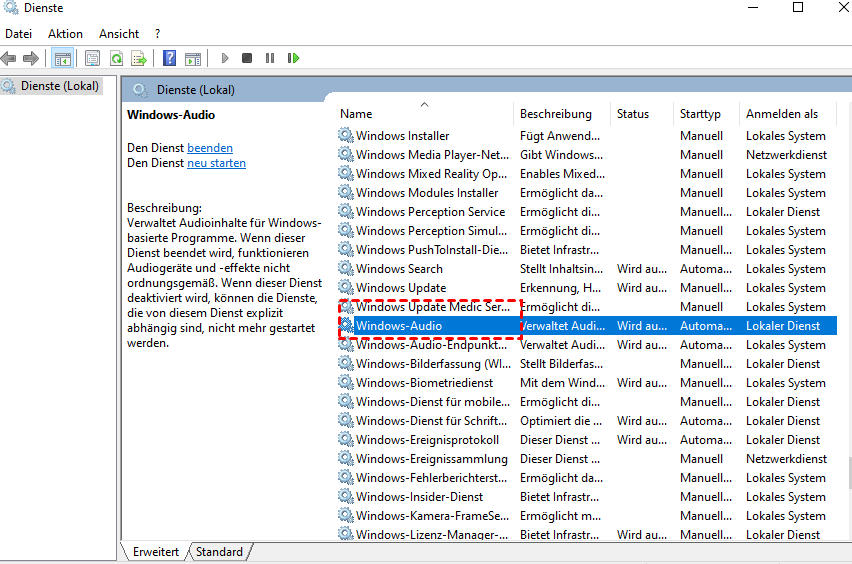
Task: Open the Ansicht menu
Action: click(x=119, y=34)
